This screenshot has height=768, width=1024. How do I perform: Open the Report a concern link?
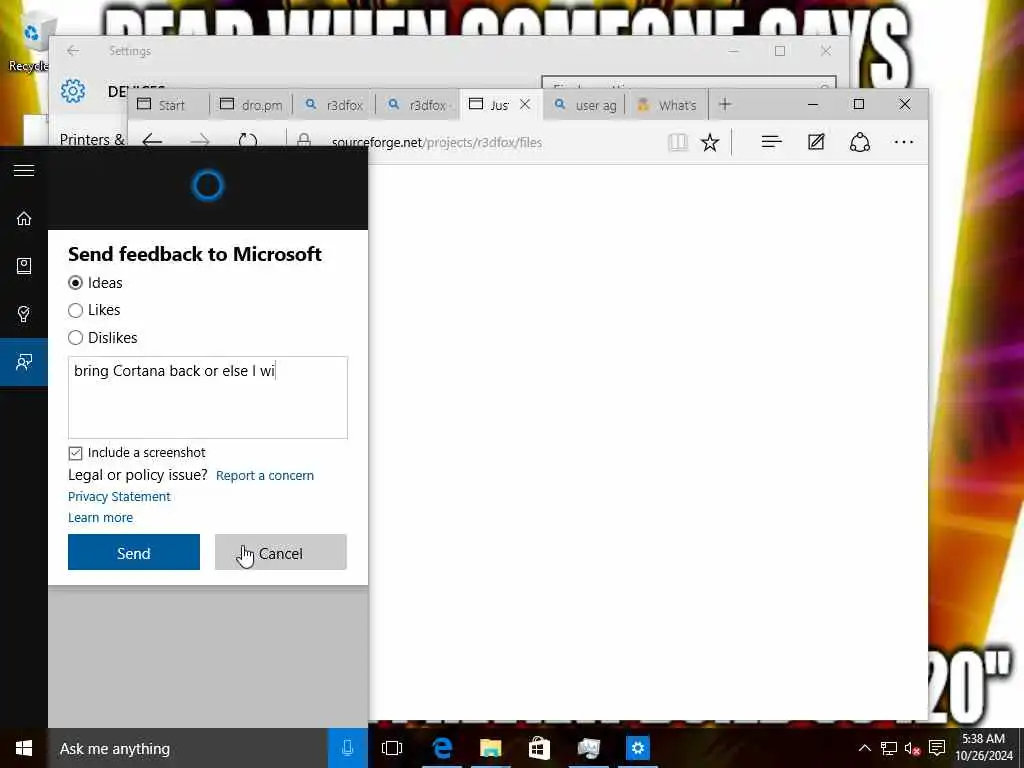tap(264, 475)
